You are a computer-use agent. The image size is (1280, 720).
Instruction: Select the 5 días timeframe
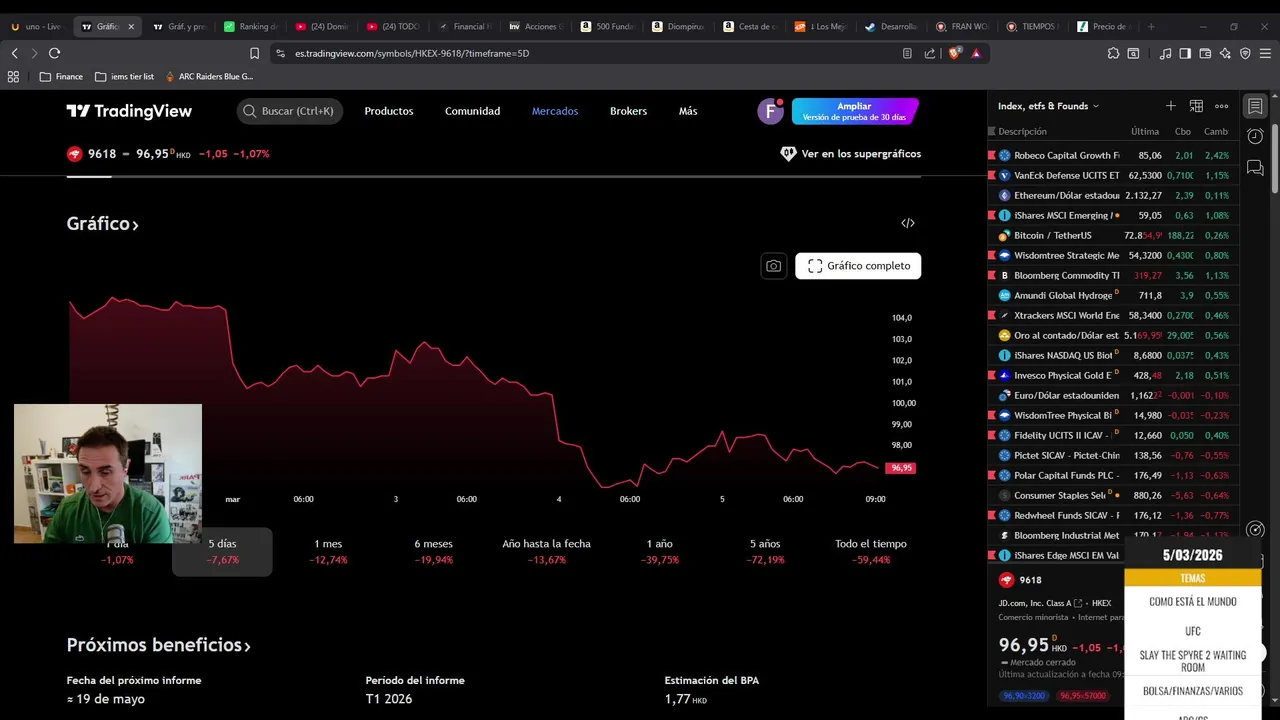222,551
